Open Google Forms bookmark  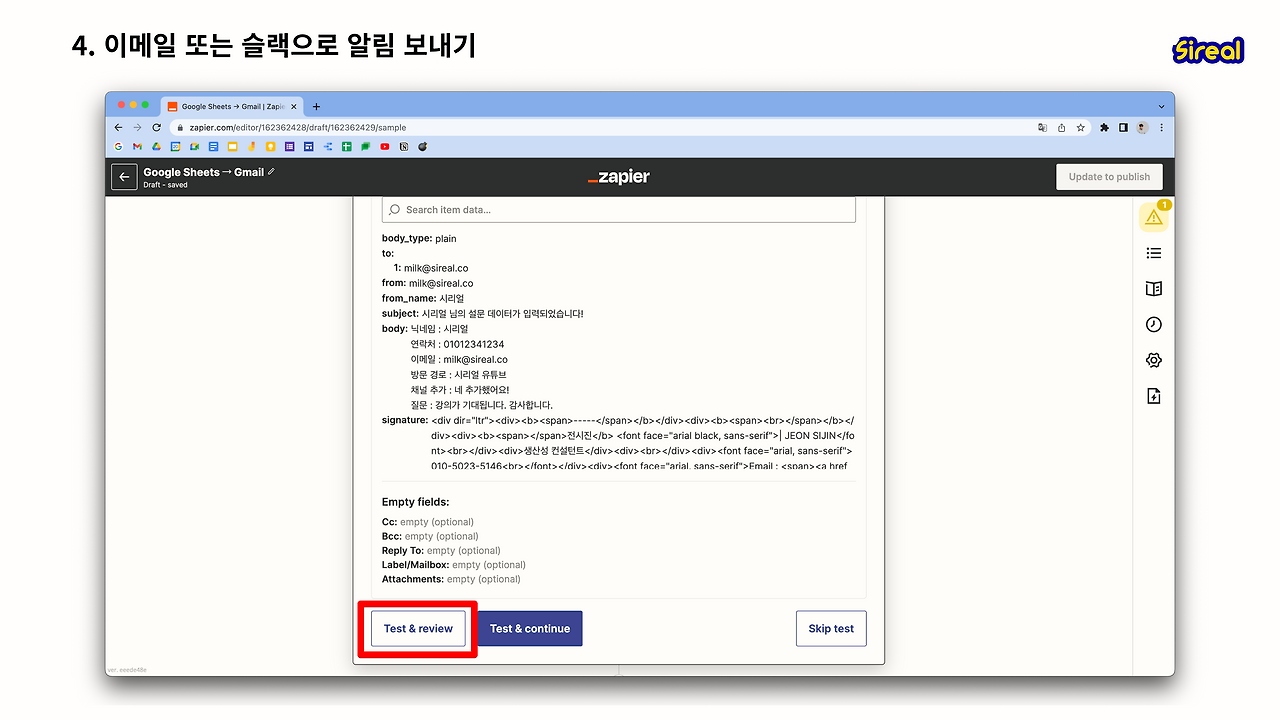[x=290, y=147]
